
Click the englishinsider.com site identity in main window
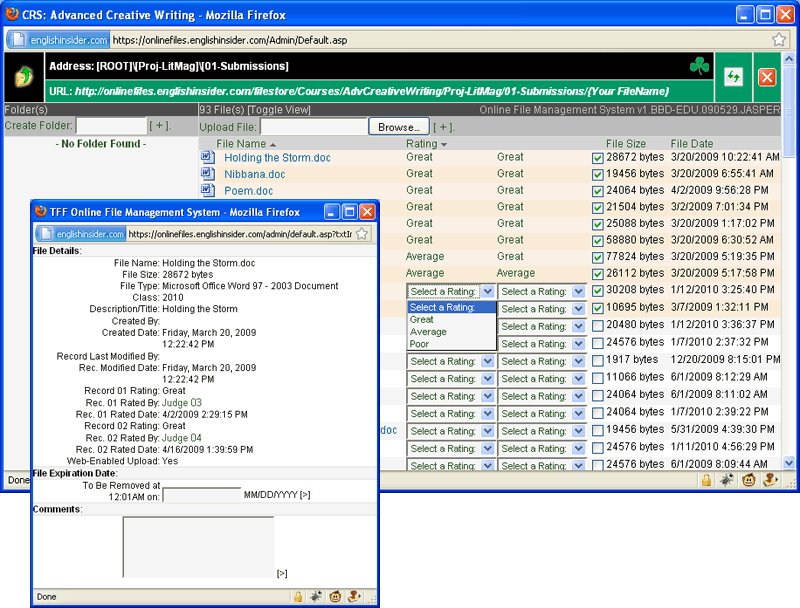coord(60,40)
